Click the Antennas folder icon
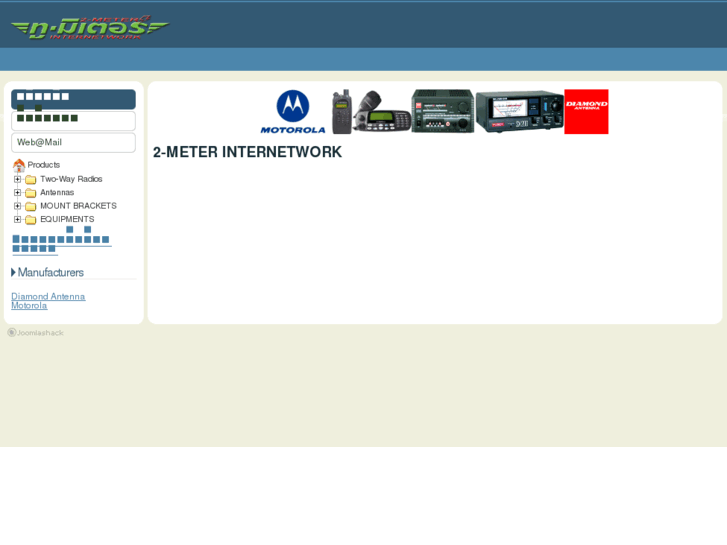Viewport: 727px width, 545px height. pyautogui.click(x=31, y=193)
